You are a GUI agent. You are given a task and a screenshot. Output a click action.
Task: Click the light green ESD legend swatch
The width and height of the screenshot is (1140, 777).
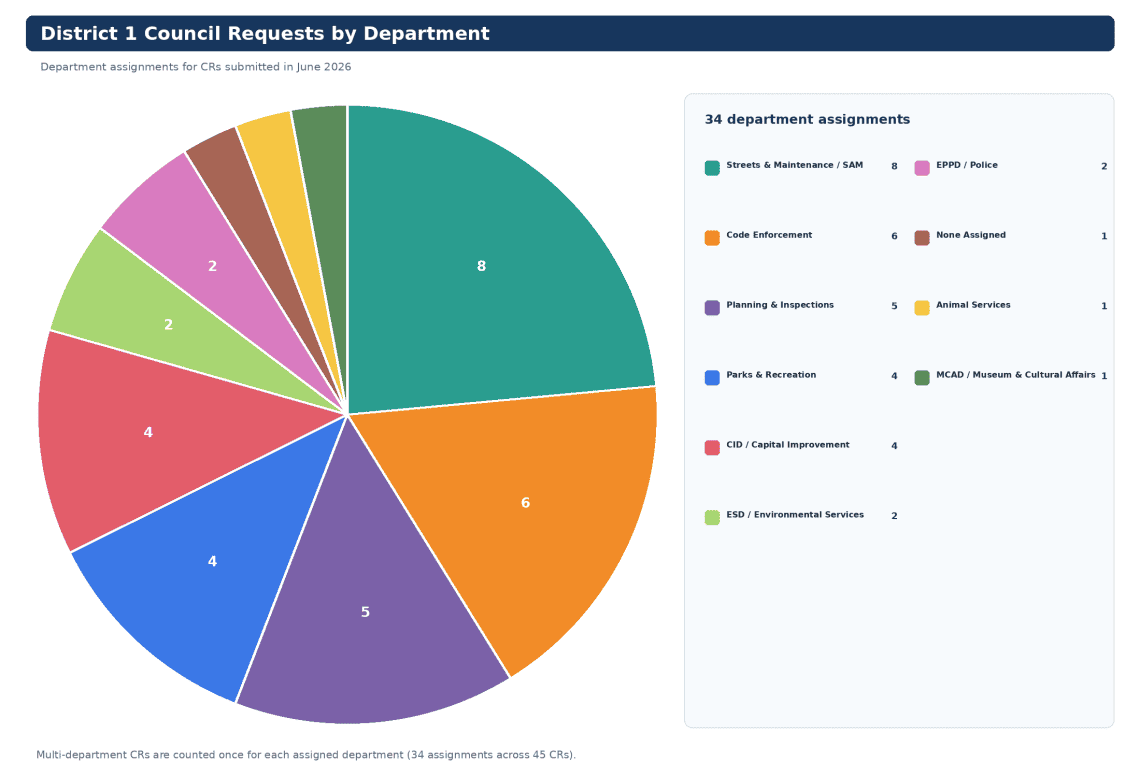click(712, 517)
